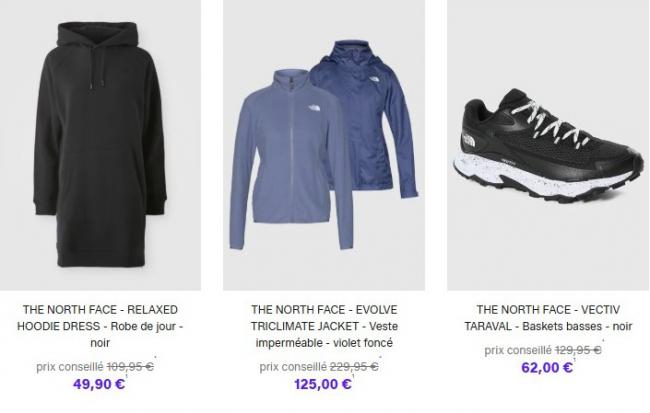
Task: Click the Relaxed Hoodie Dress product title
Action: [100, 326]
